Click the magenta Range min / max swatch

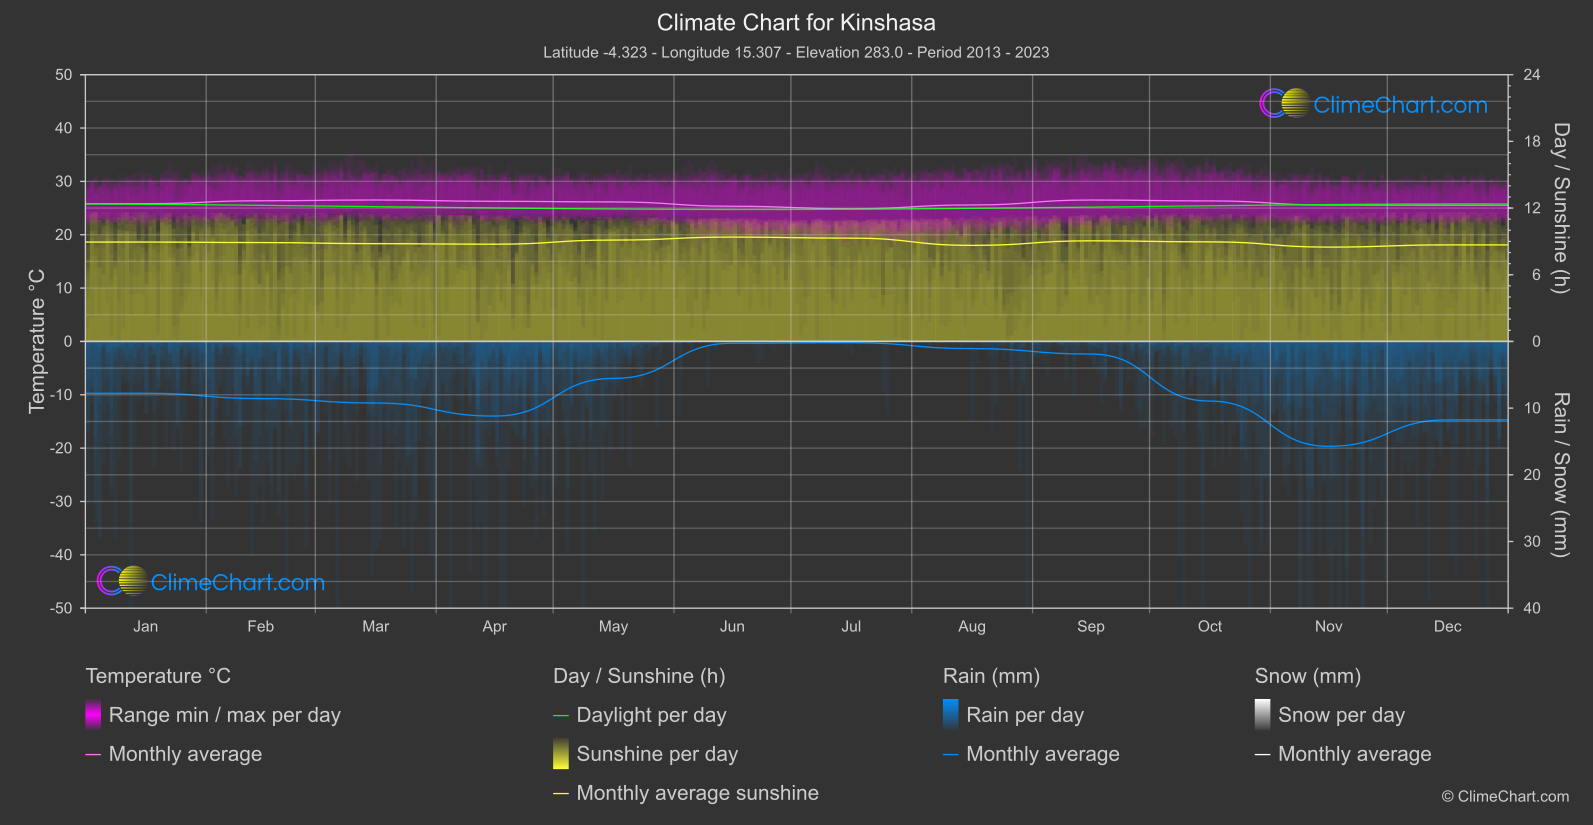point(93,715)
